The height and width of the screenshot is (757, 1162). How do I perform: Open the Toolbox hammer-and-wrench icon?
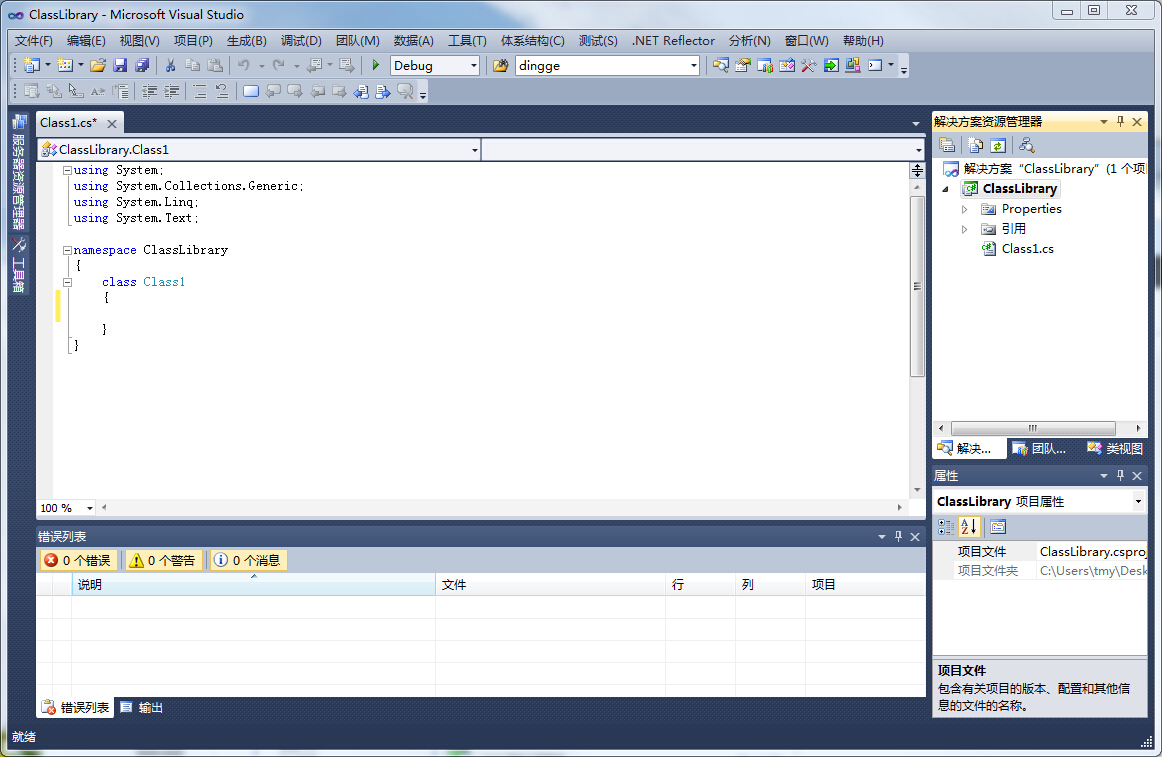coord(809,65)
